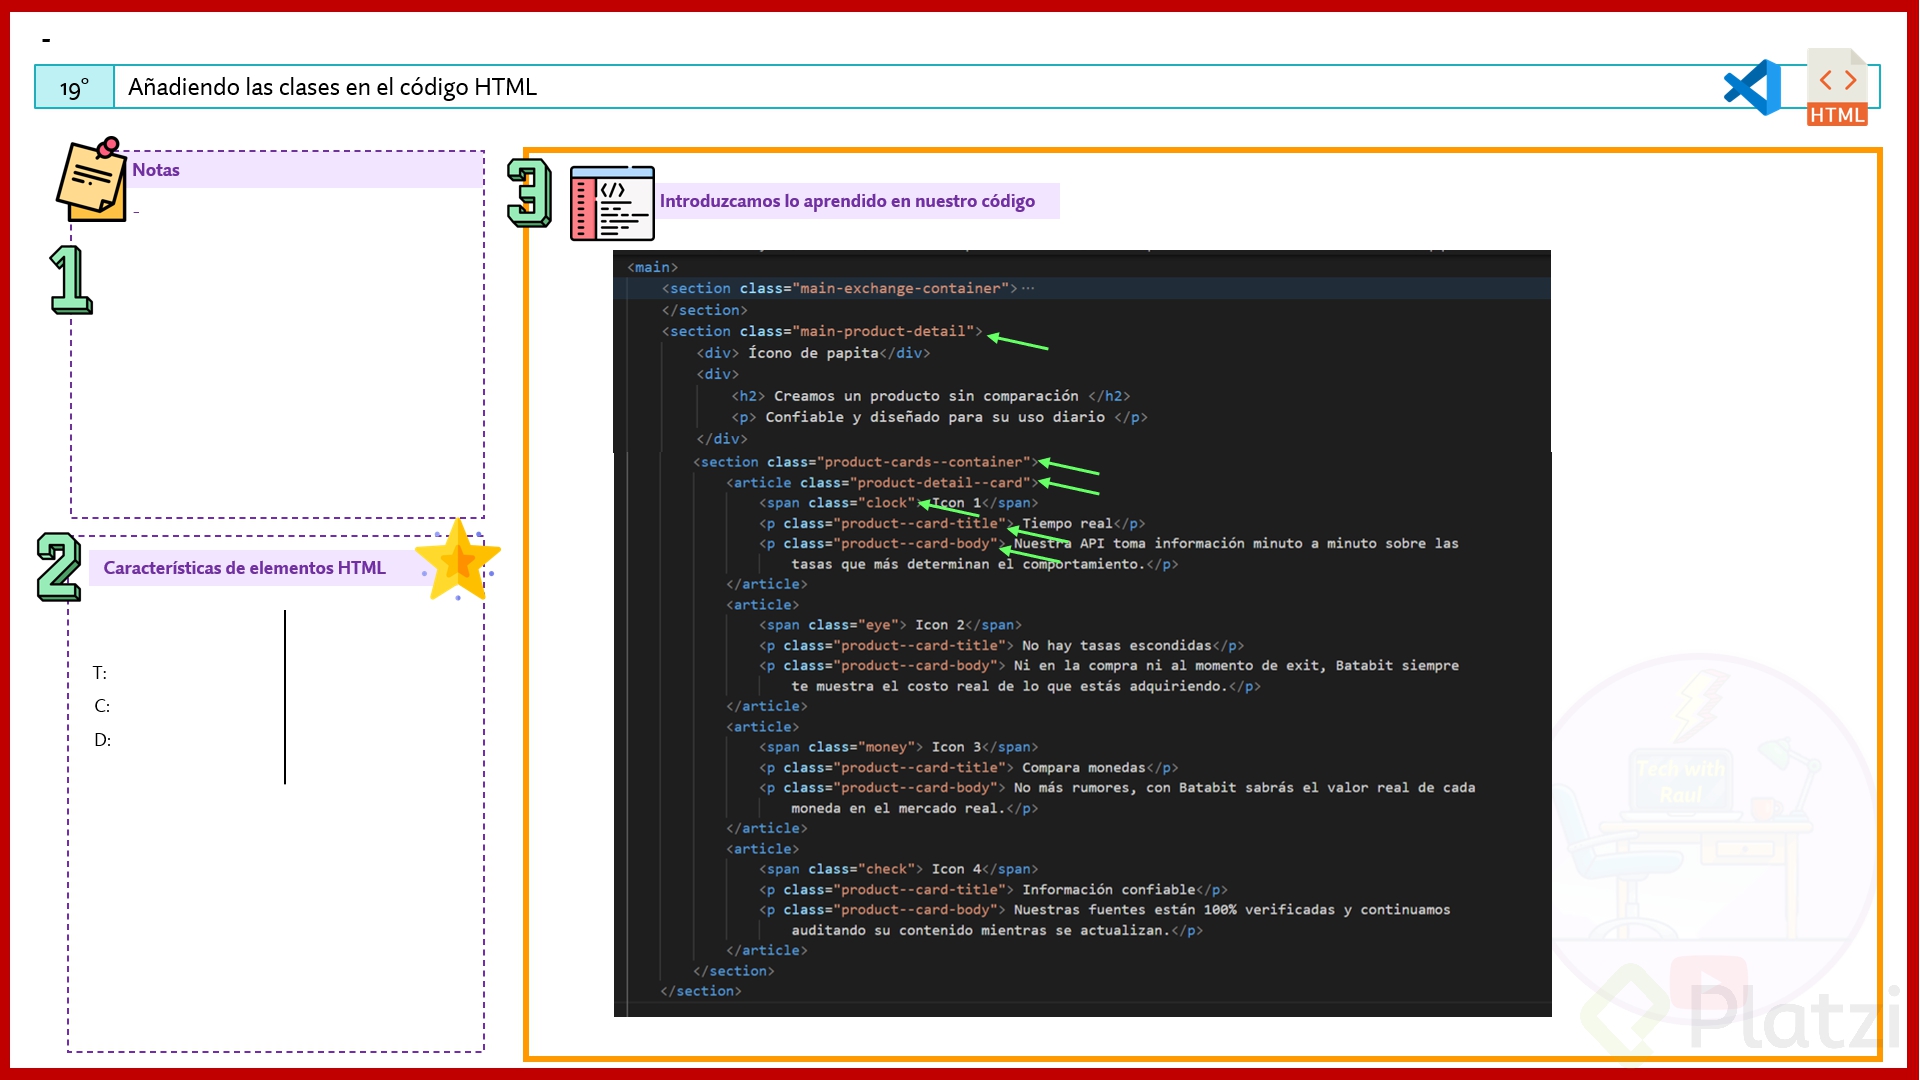The height and width of the screenshot is (1080, 1920).
Task: Click the span class money Icon 3 line
Action: [898, 747]
